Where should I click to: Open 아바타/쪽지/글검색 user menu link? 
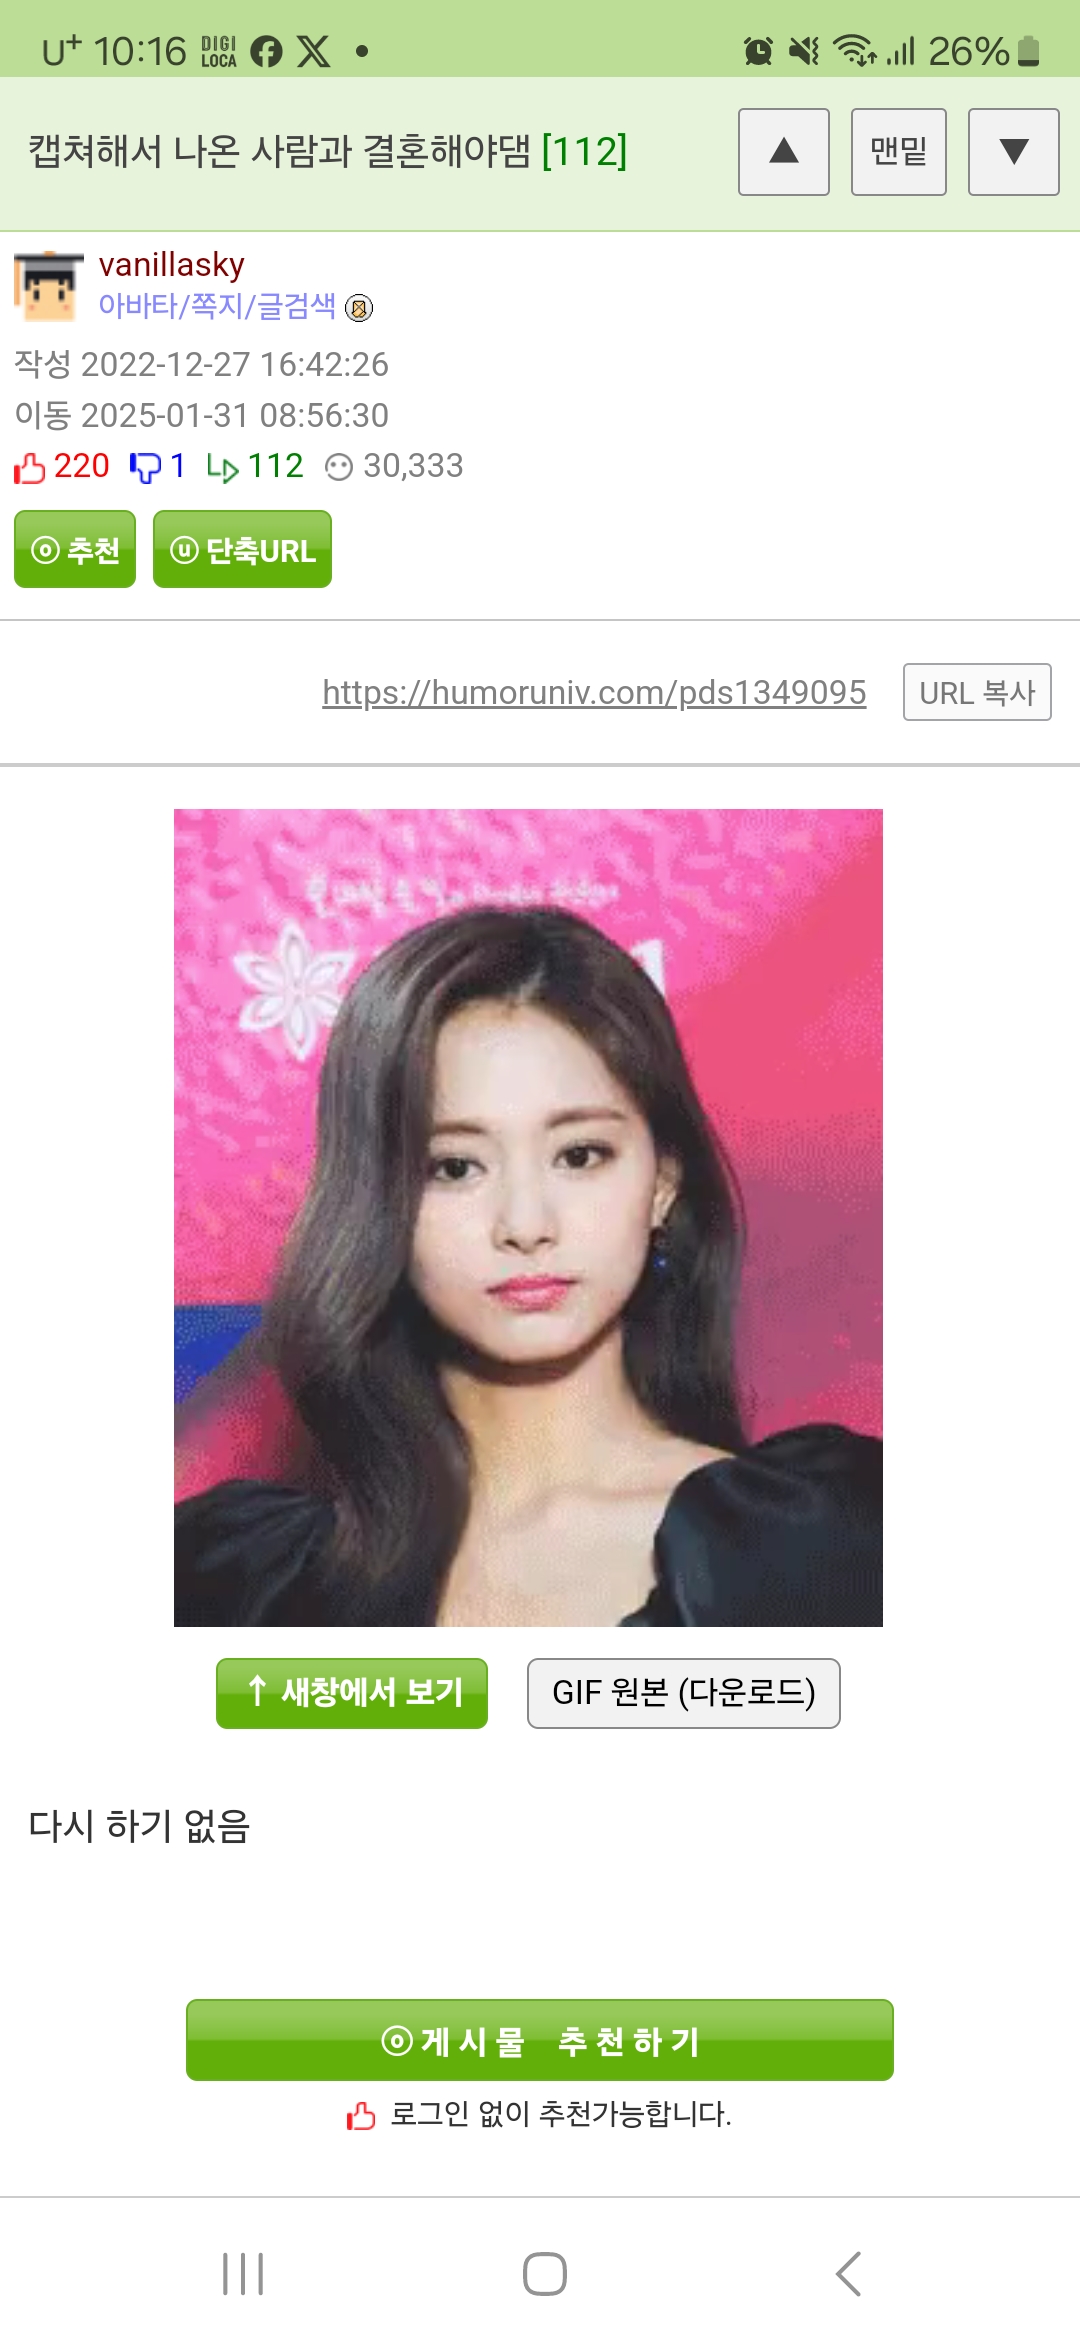coord(217,306)
